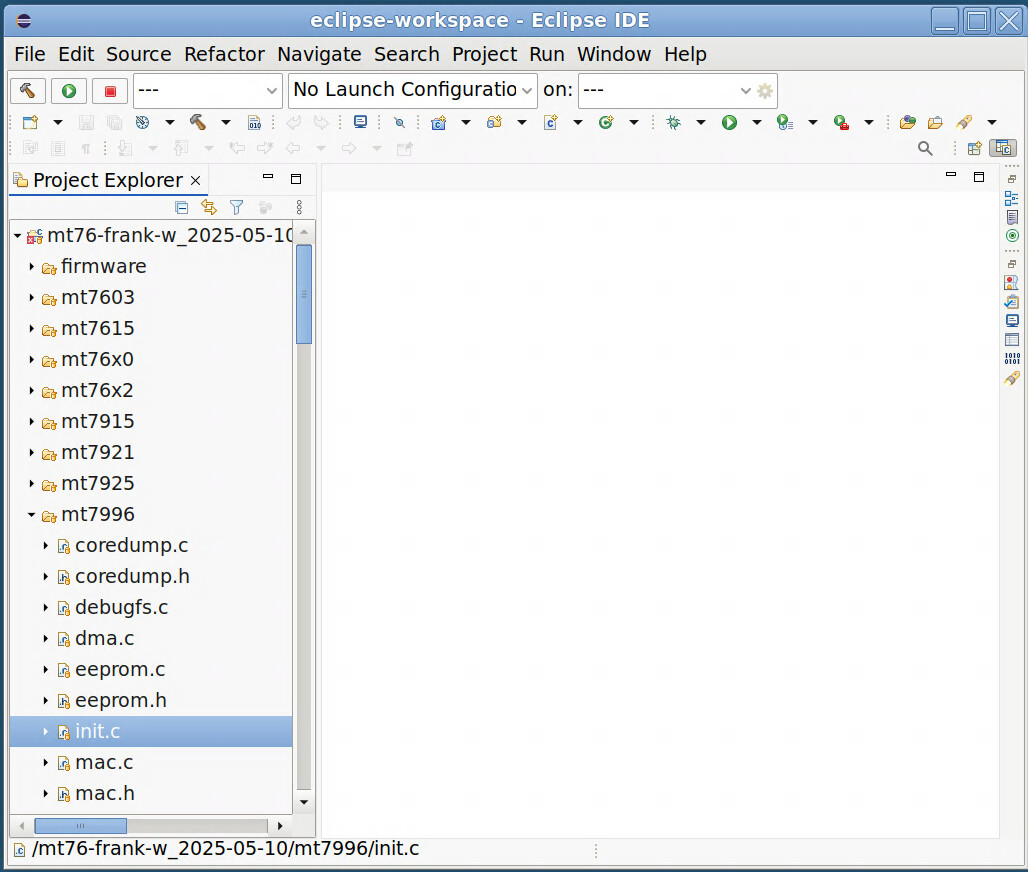This screenshot has height=872, width=1028.
Task: Open the Source menu
Action: point(139,54)
